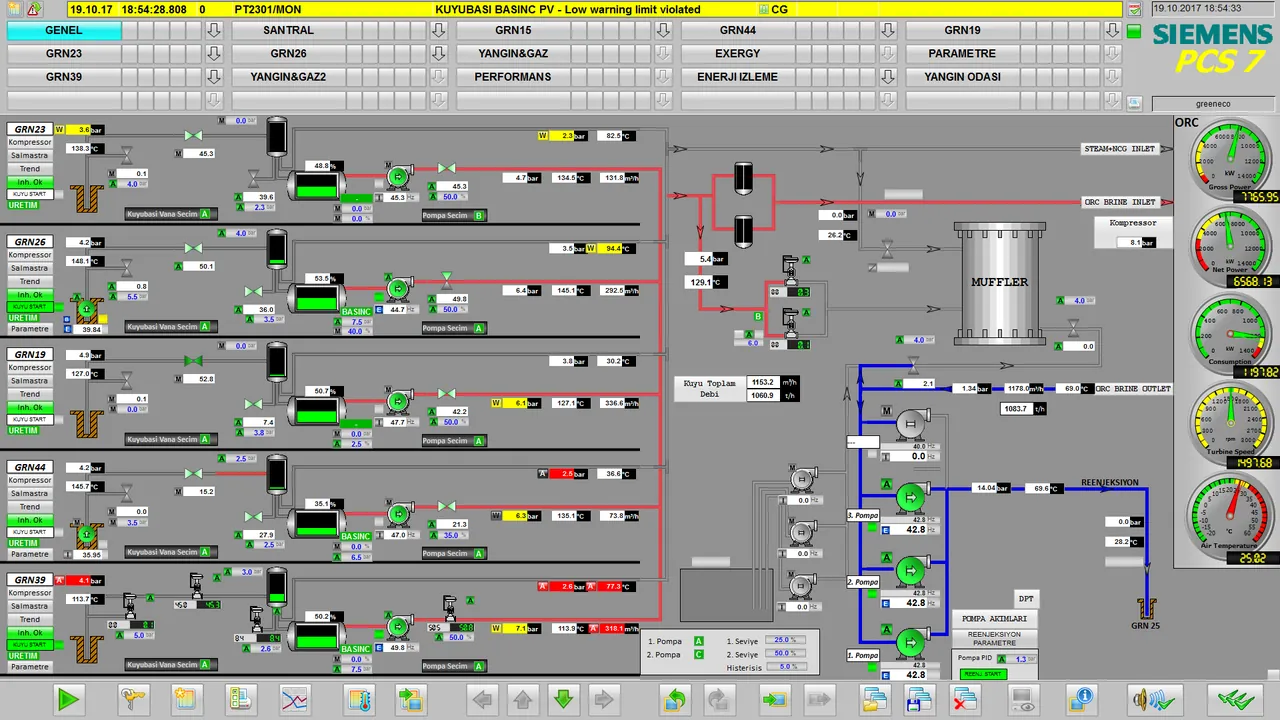Viewport: 1280px width, 720px height.
Task: Switch to the PERFORMANS overview tab
Action: [x=512, y=77]
